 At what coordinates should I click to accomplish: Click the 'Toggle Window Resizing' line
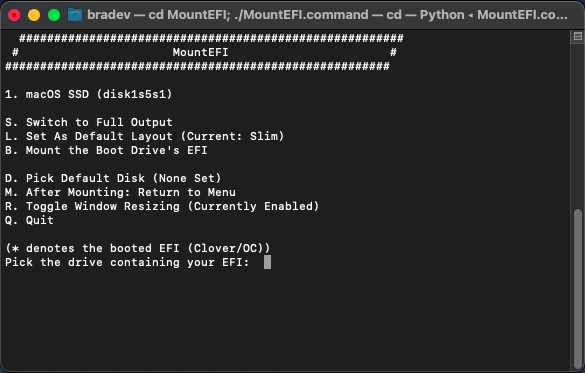point(162,206)
